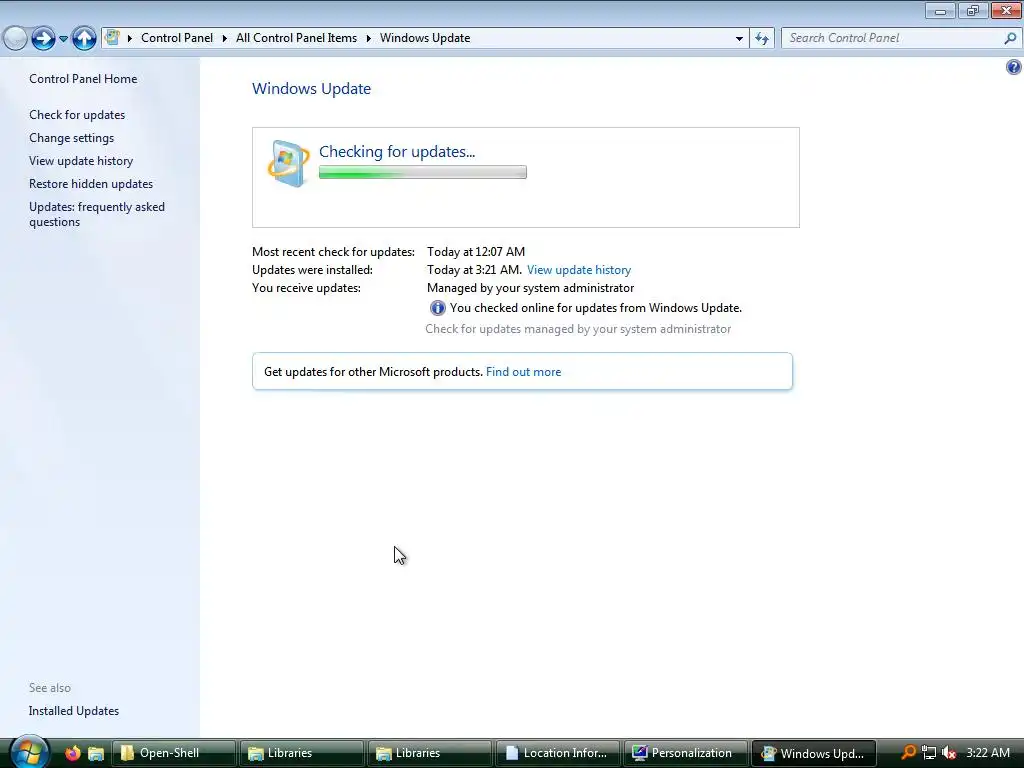Click View update history link beside 3:21 AM

click(579, 270)
